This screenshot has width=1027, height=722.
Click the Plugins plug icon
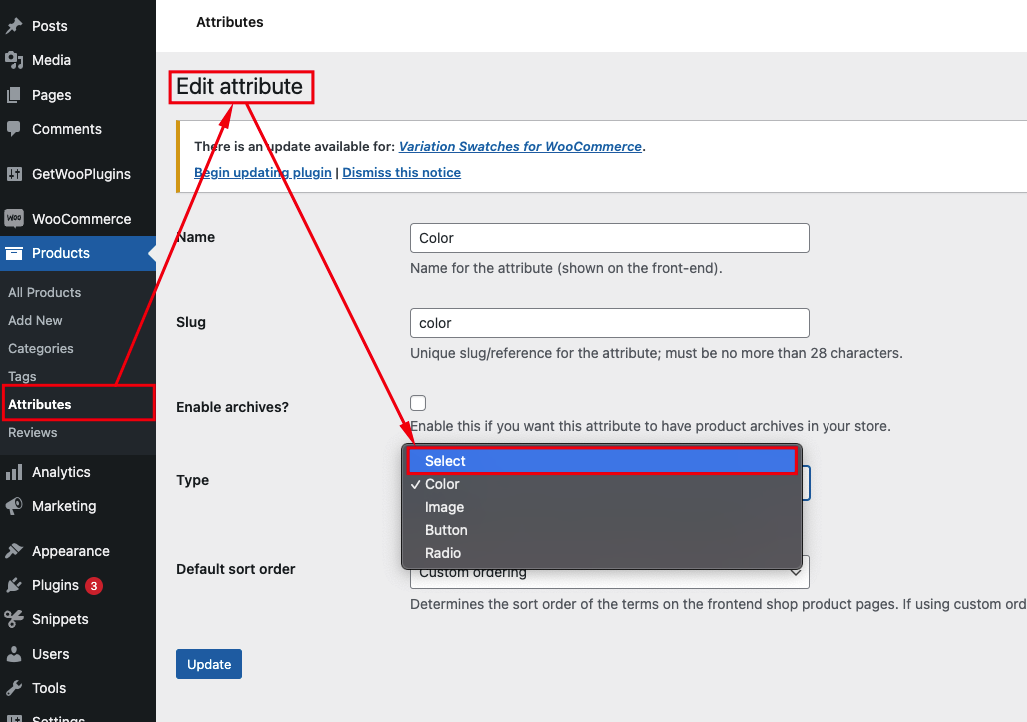tap(14, 585)
